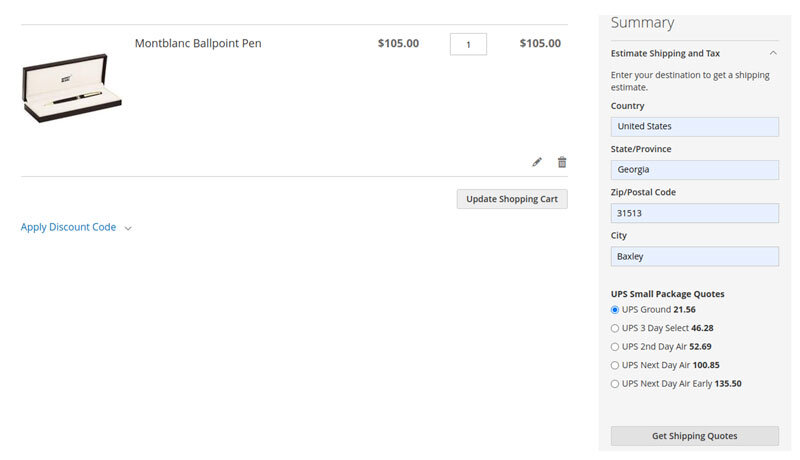
Task: Focus the quantity field showing 1
Action: point(468,44)
